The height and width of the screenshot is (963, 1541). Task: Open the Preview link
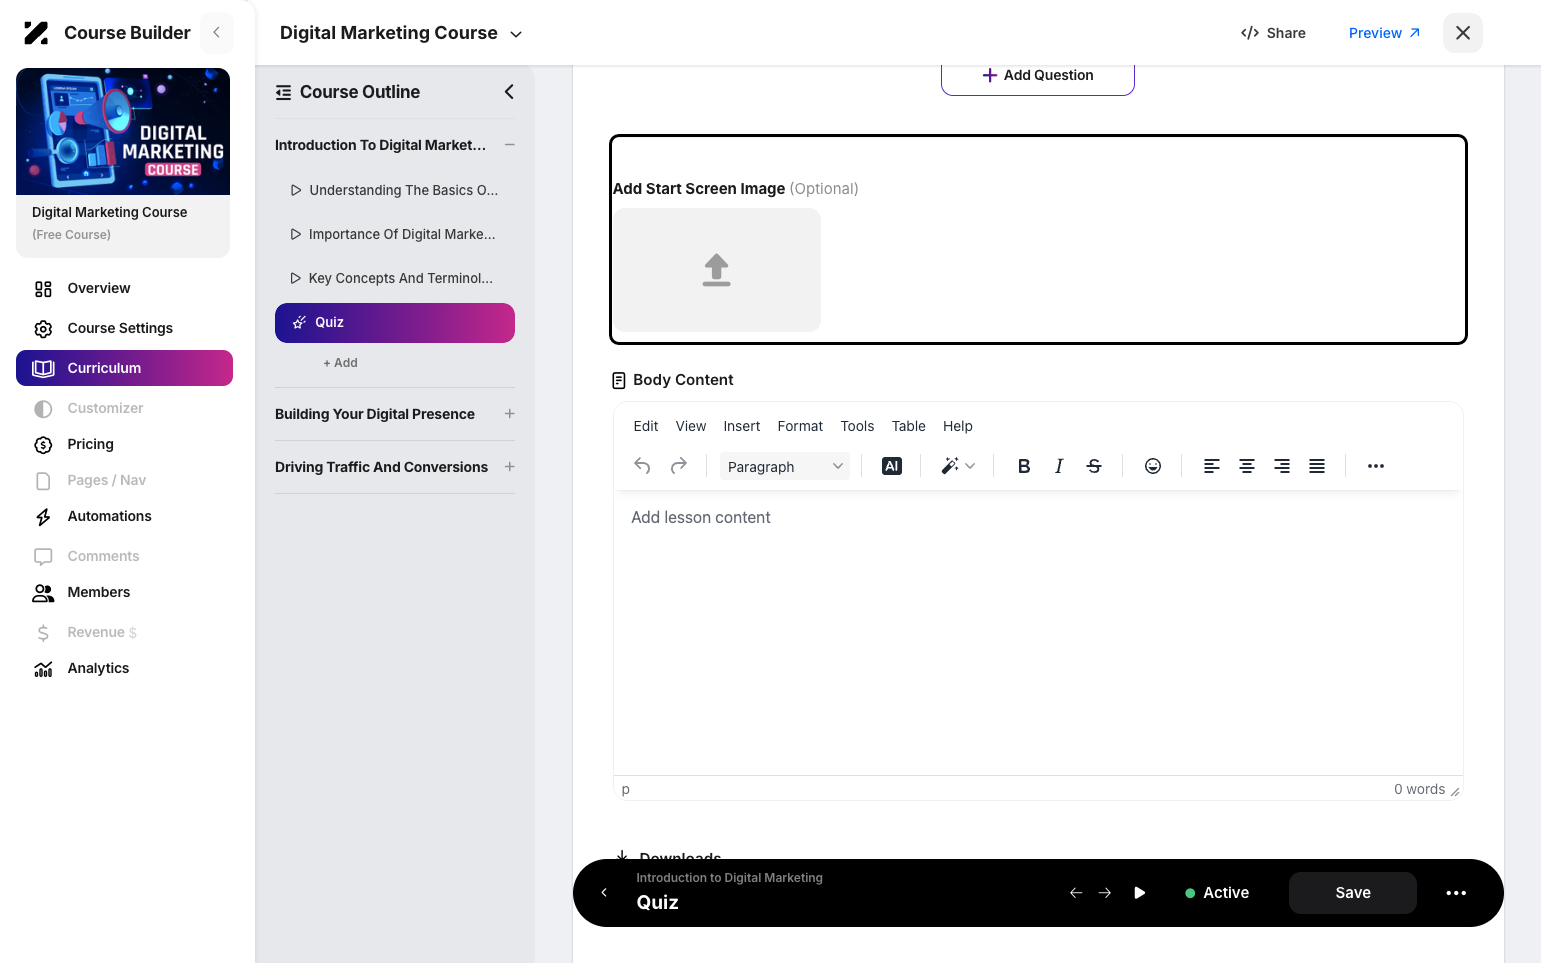(1385, 33)
